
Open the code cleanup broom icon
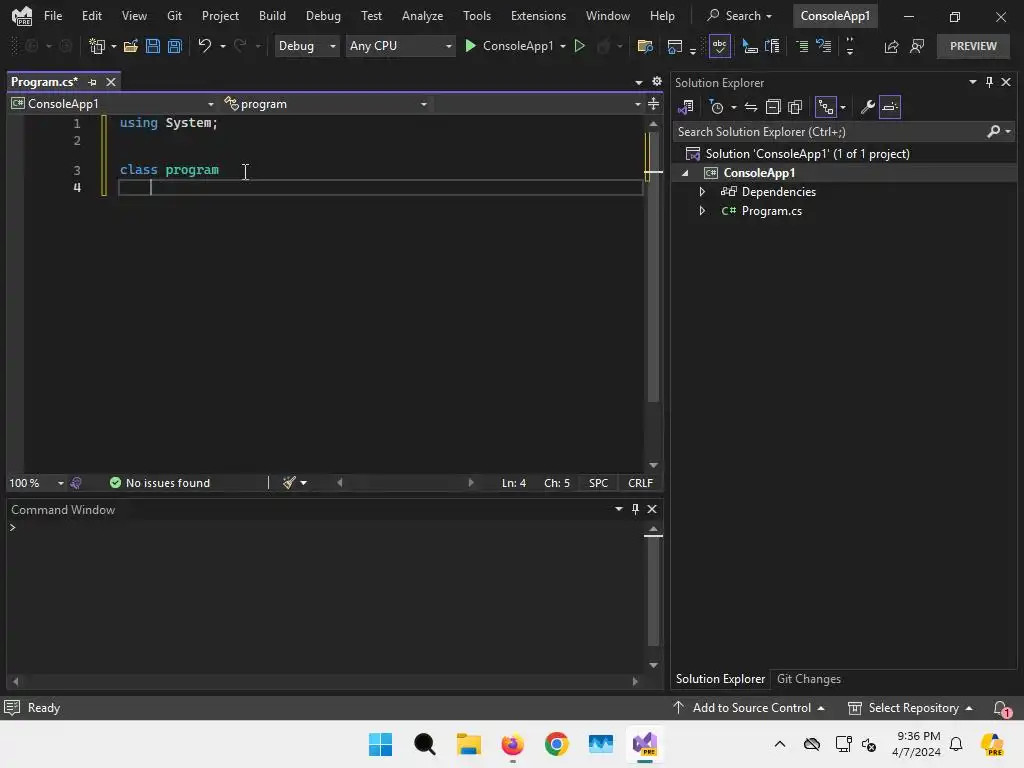(x=289, y=483)
